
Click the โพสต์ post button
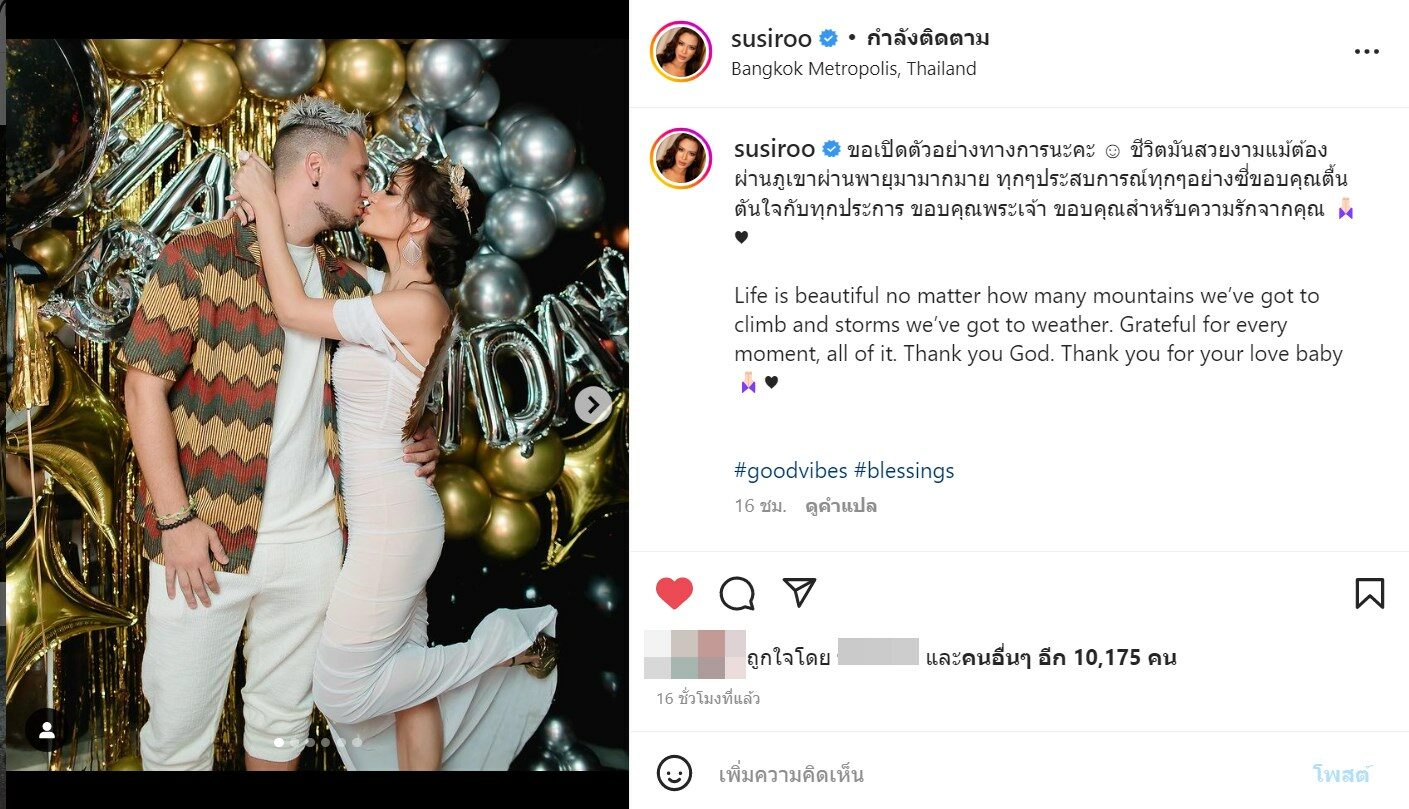(x=1341, y=774)
